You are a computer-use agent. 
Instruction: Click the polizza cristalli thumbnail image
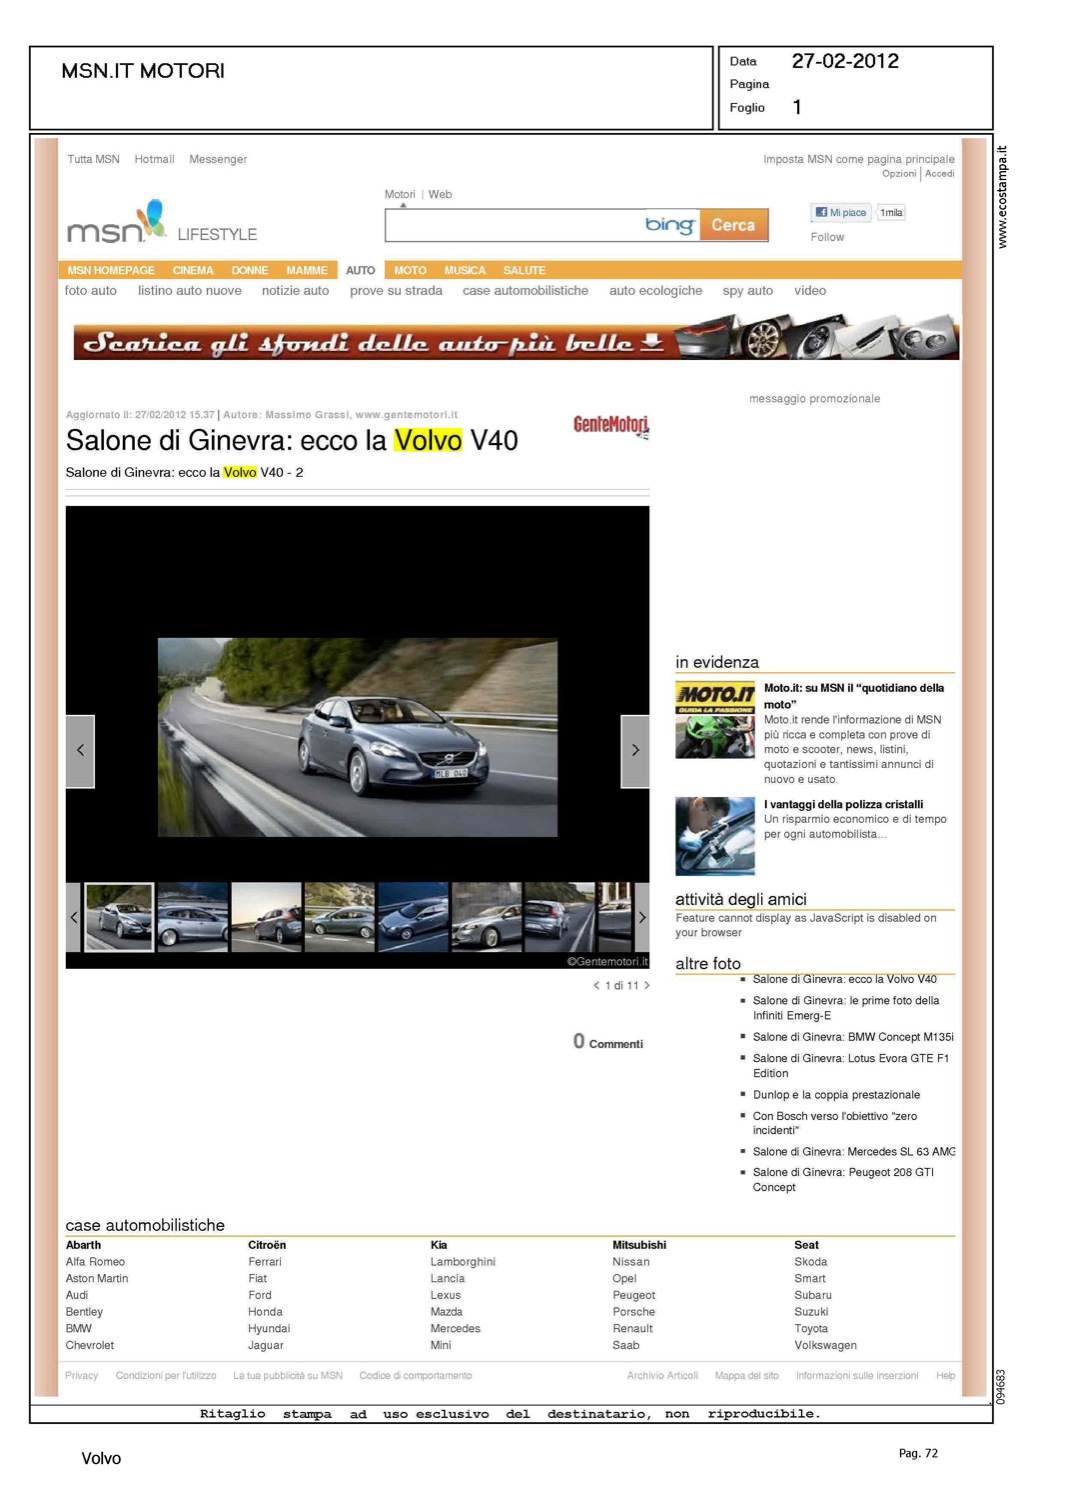(714, 836)
